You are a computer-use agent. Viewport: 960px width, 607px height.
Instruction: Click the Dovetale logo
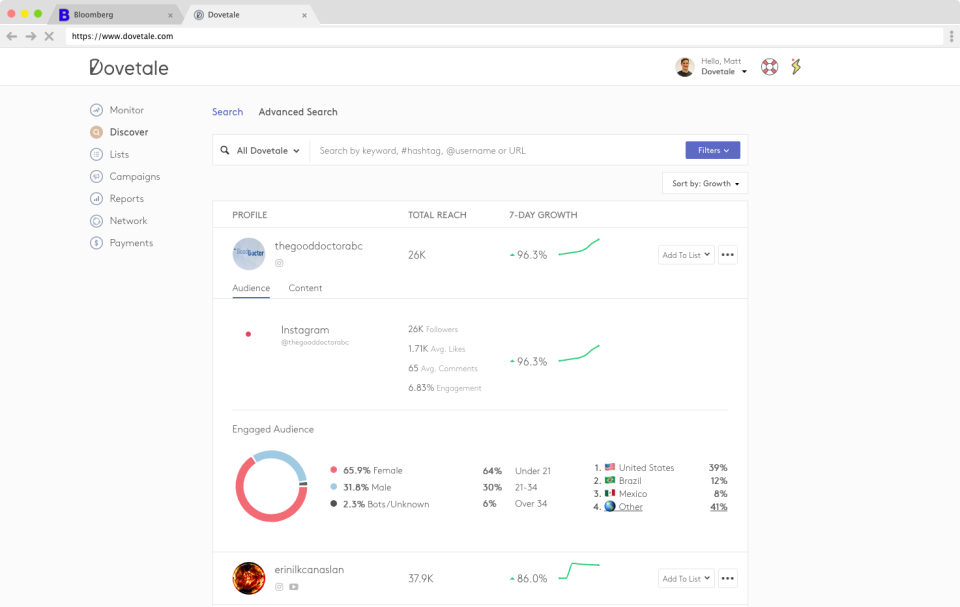click(129, 68)
